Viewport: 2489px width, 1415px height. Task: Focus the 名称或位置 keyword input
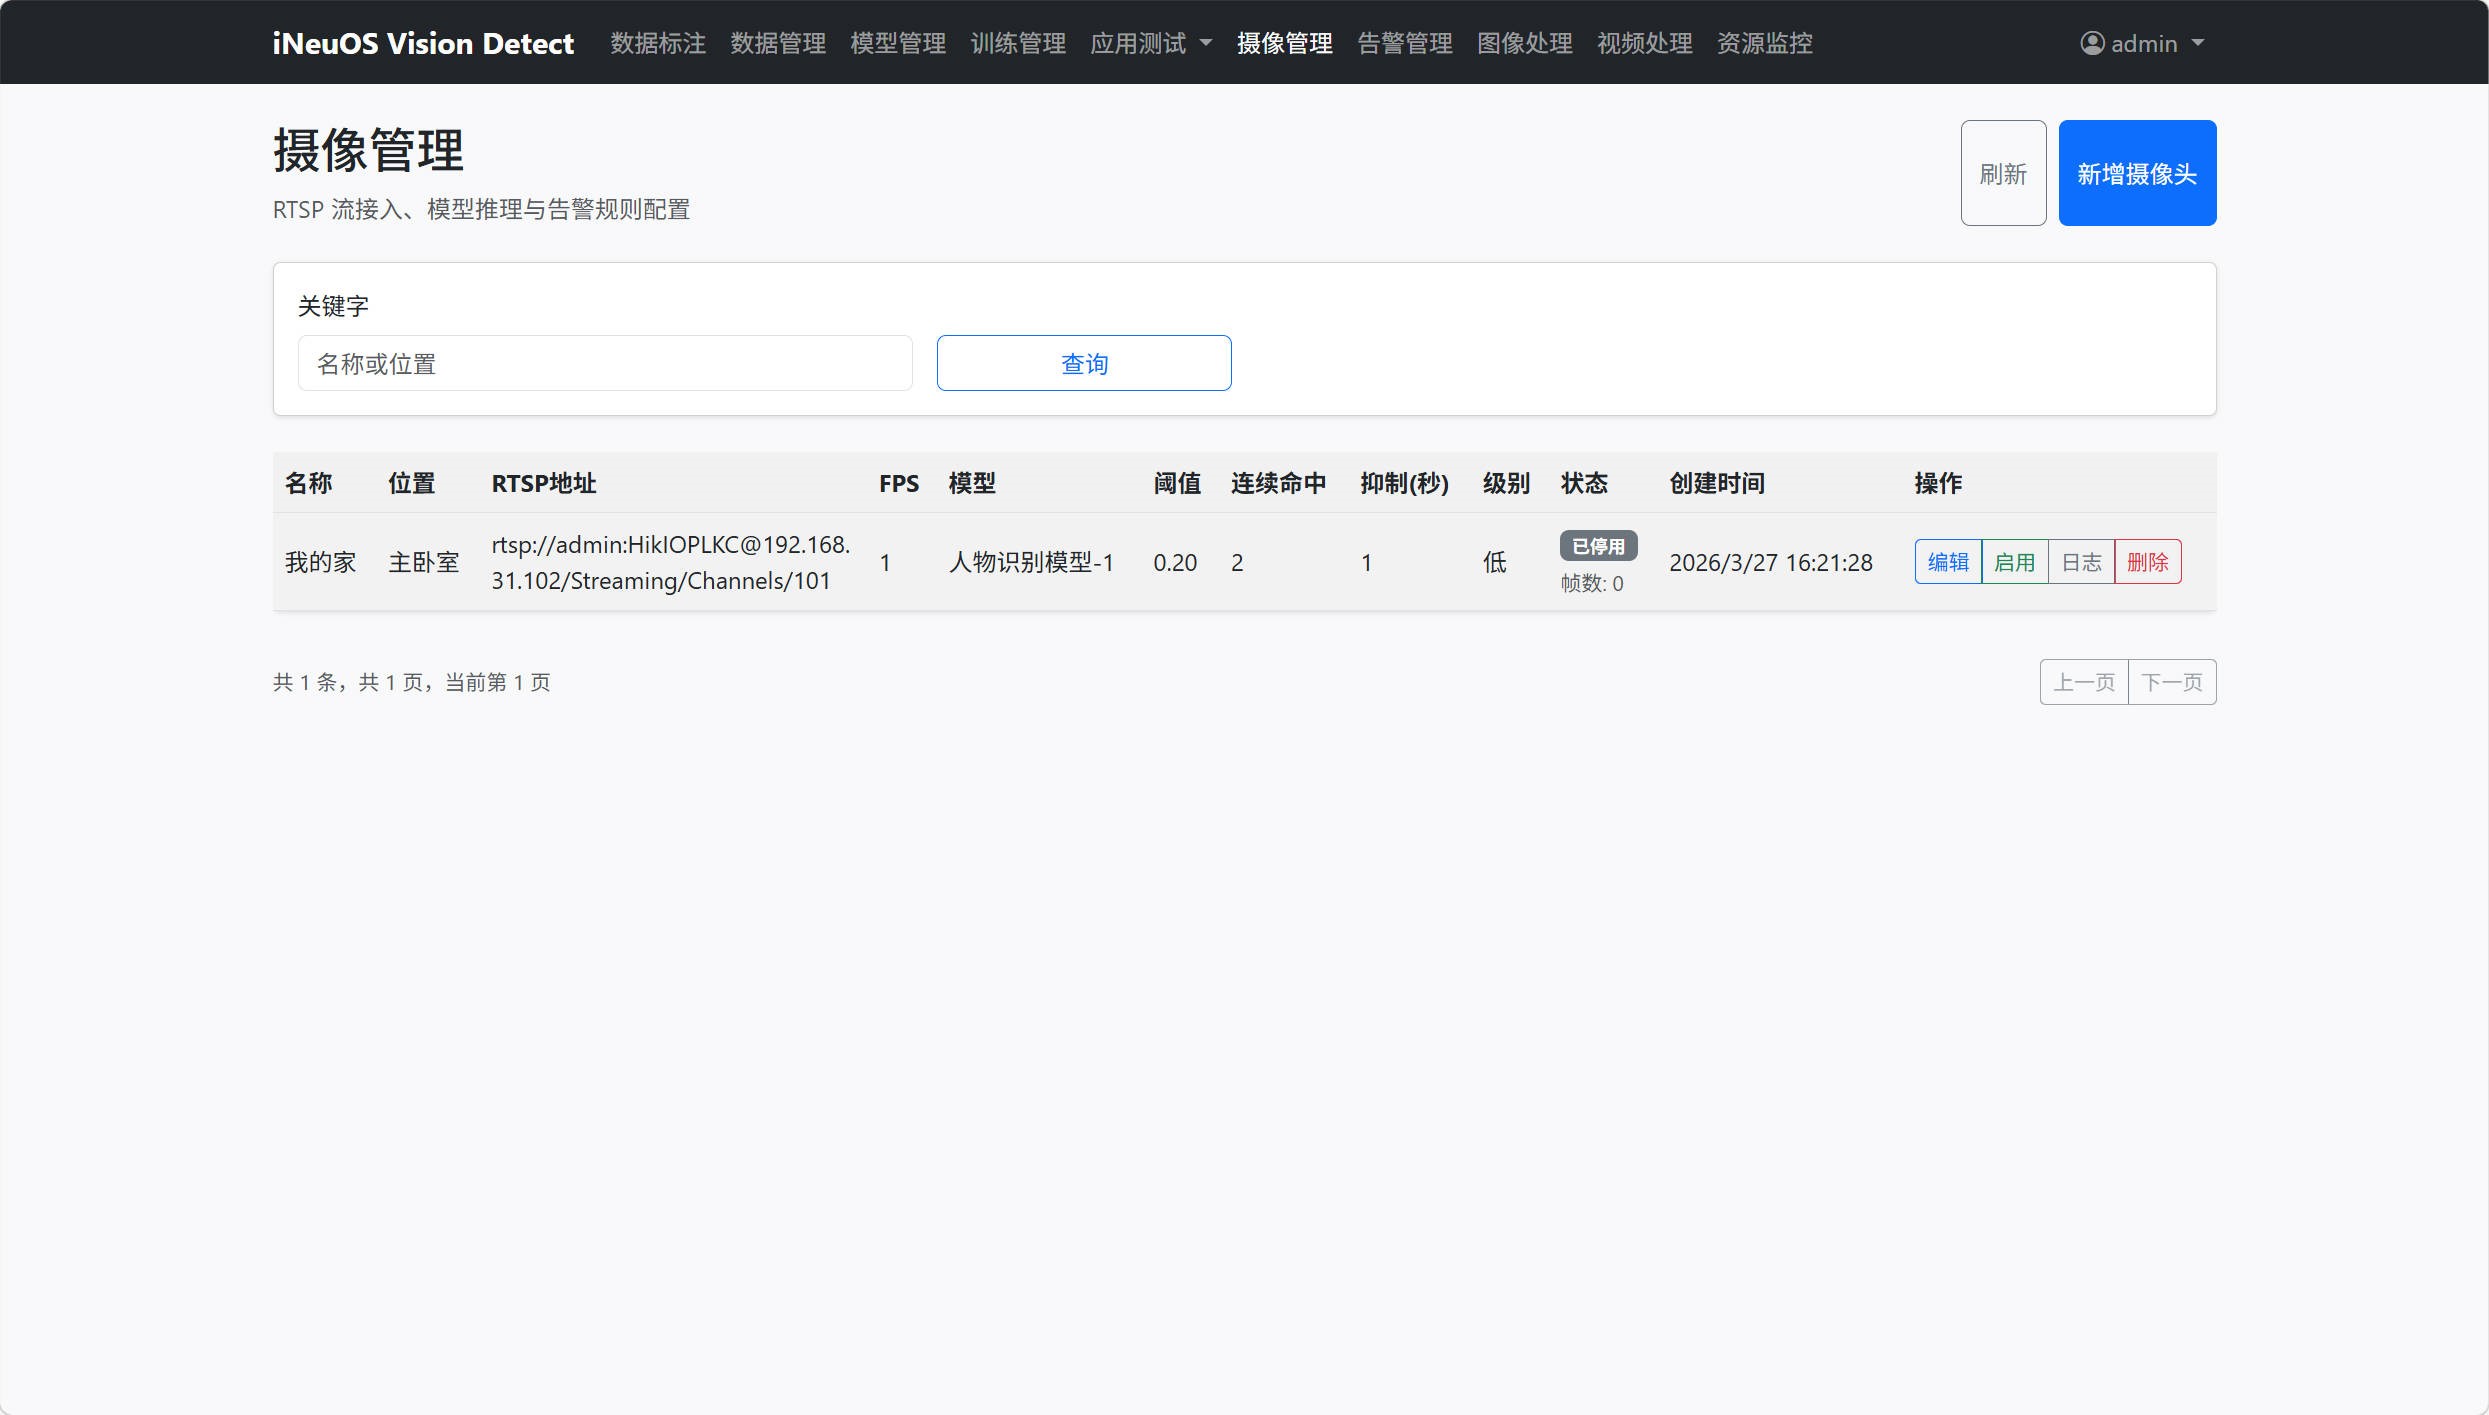coord(604,363)
